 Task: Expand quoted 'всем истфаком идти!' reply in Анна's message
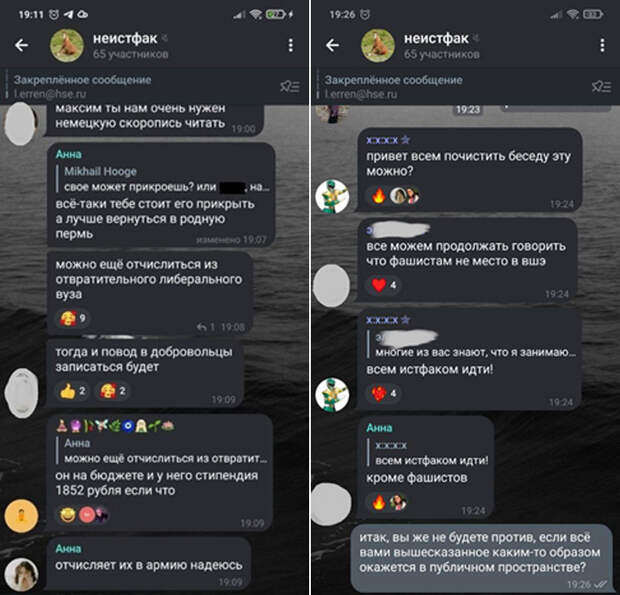click(x=429, y=453)
